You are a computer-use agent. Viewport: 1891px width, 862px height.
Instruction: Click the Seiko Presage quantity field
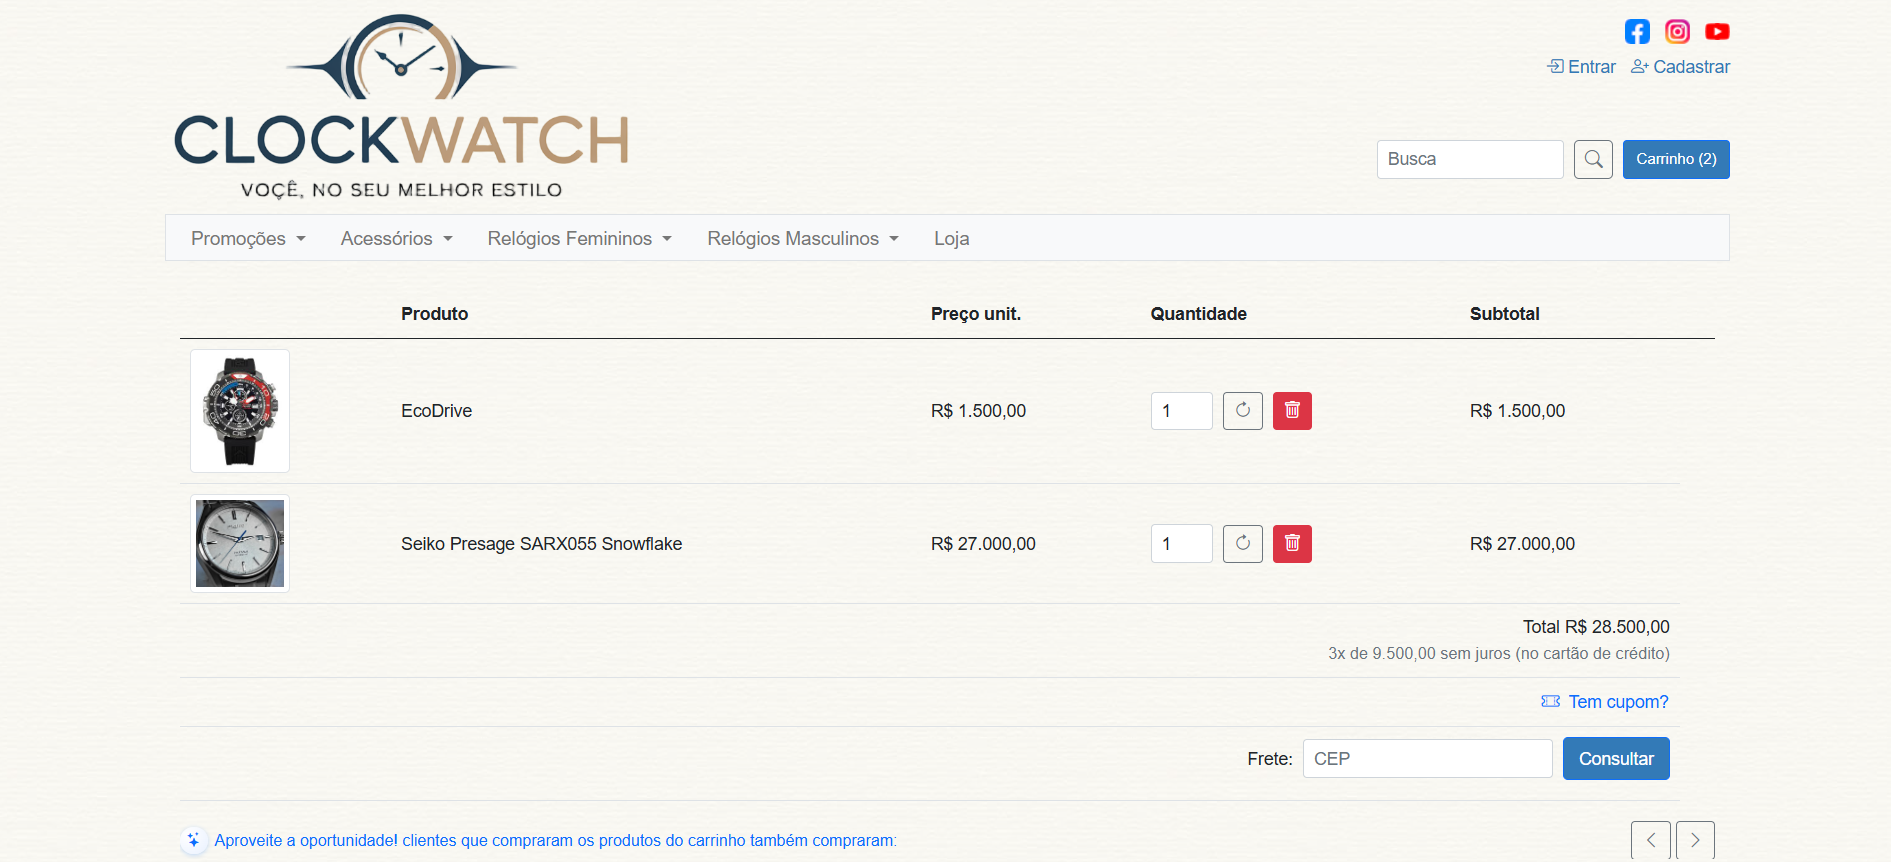tap(1181, 544)
